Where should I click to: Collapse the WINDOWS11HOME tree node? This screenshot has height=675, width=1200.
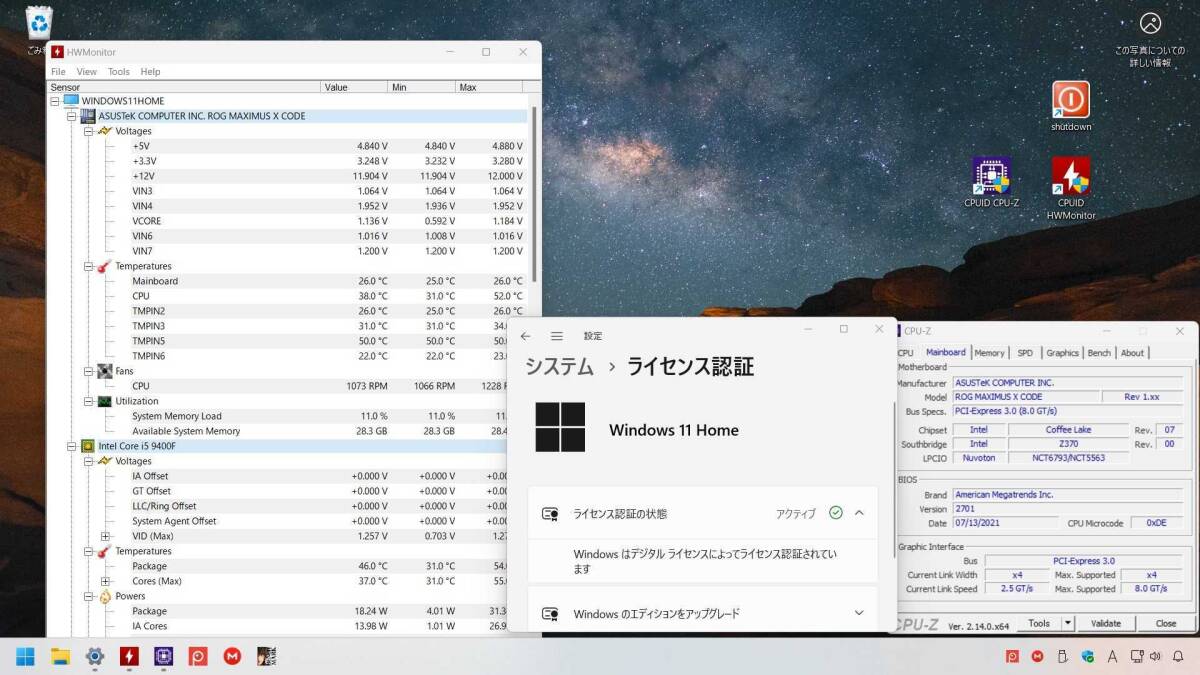[55, 101]
